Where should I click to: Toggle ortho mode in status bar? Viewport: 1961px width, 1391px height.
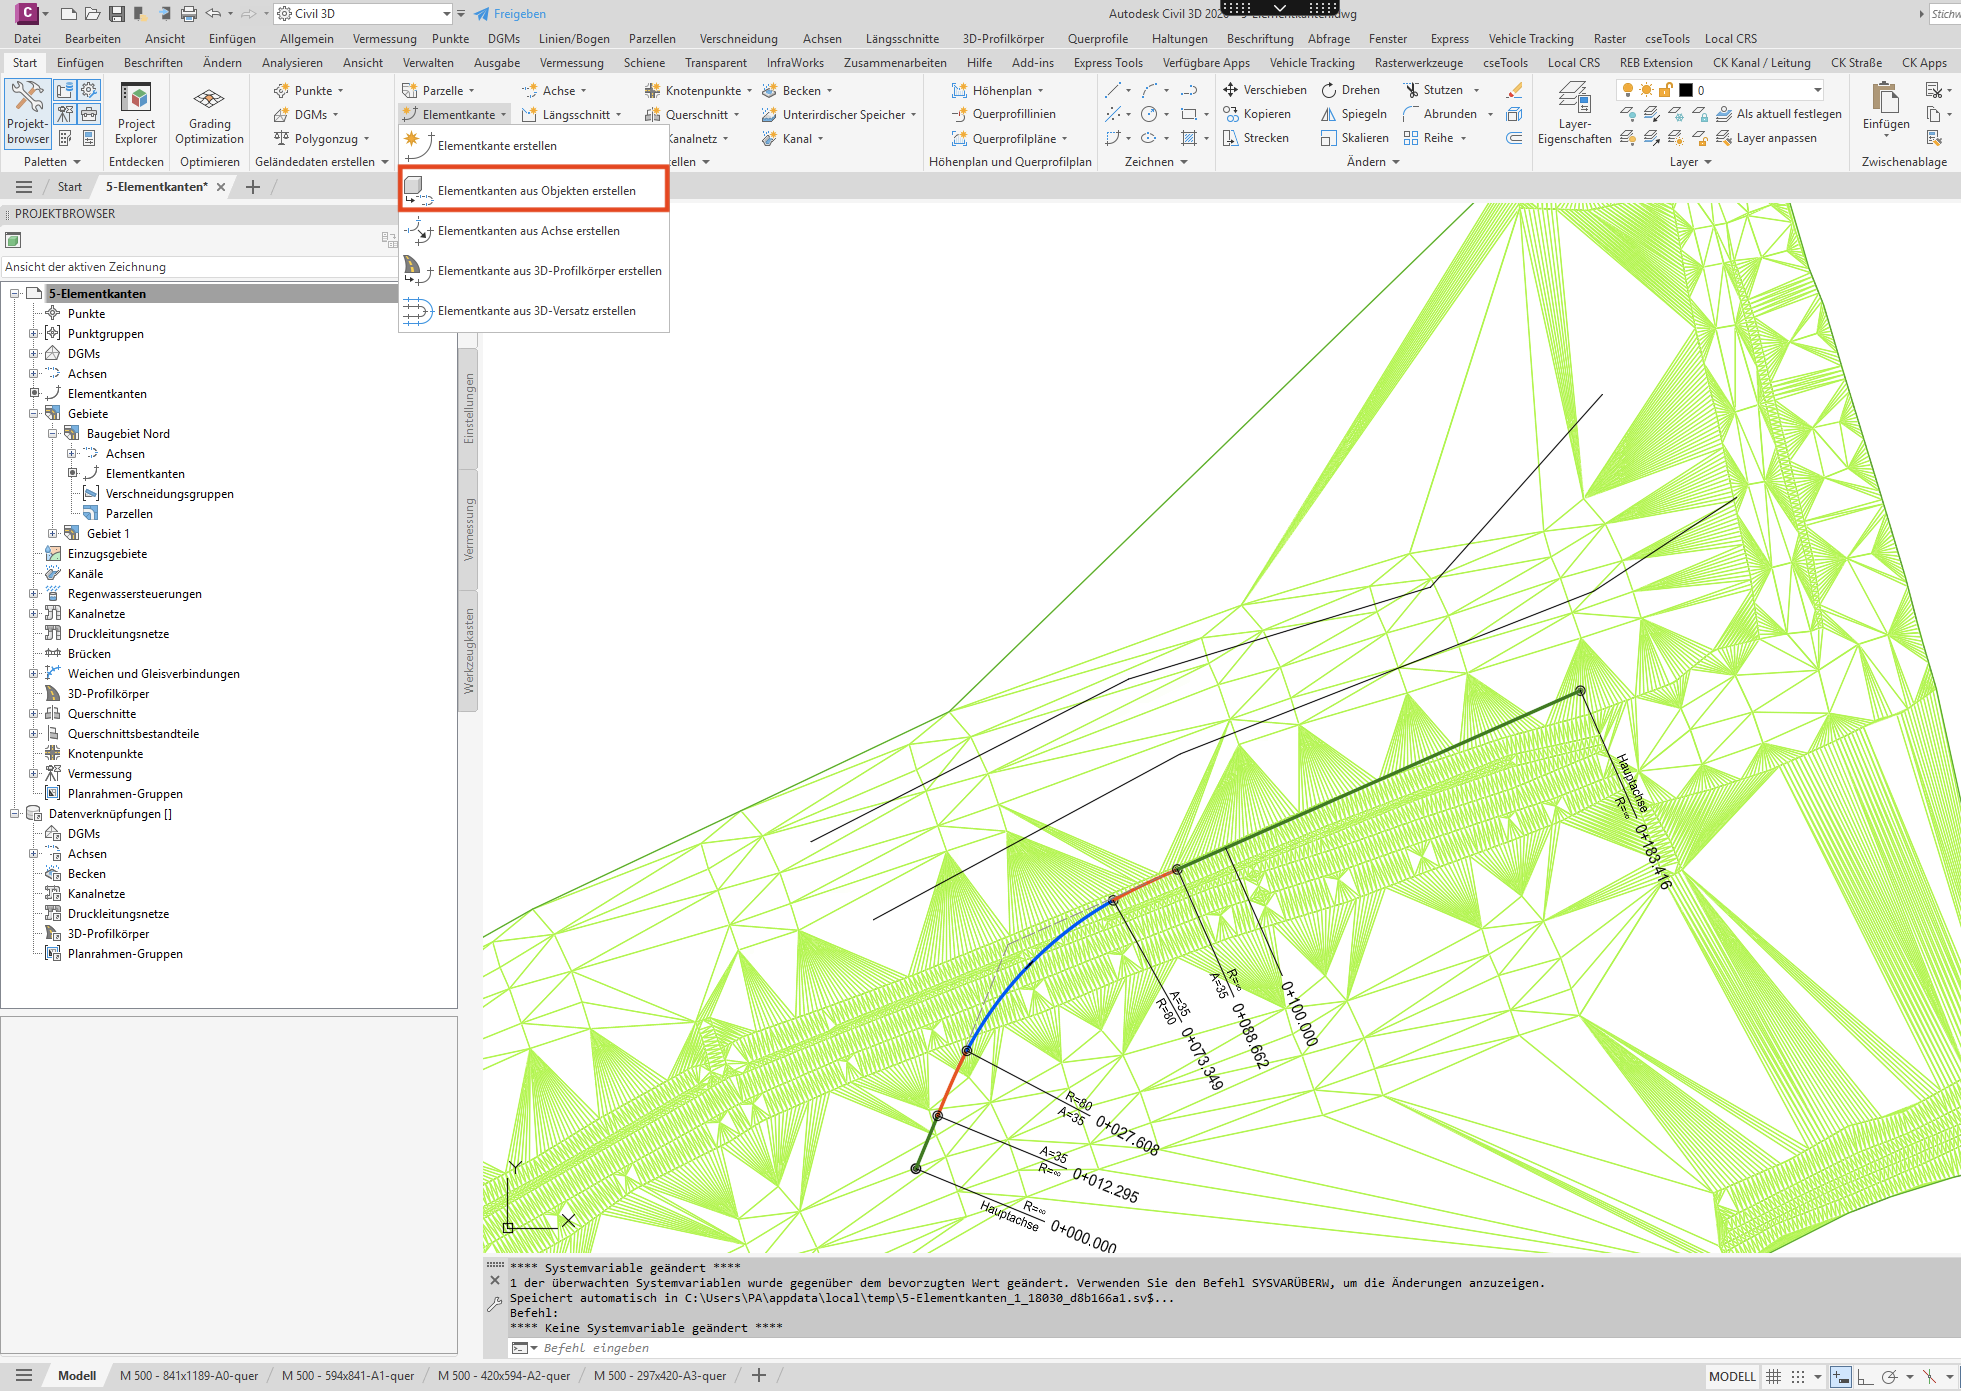pos(1865,1376)
